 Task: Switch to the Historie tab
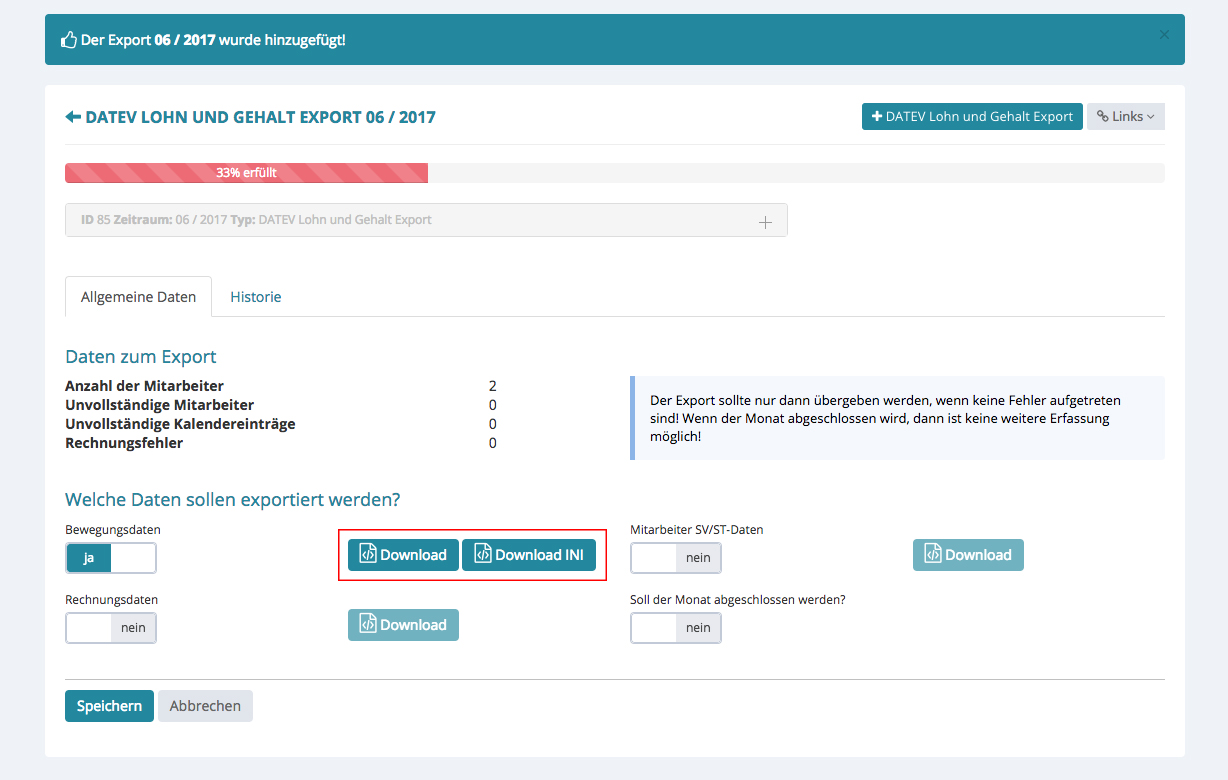(x=255, y=297)
